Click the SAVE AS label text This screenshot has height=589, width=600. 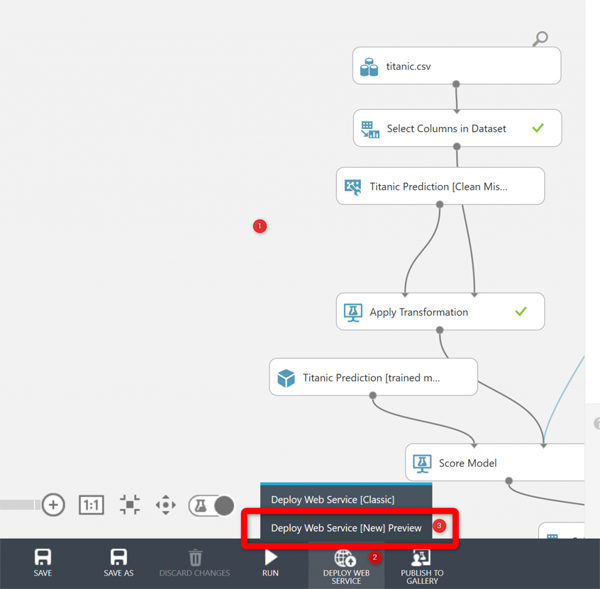[x=119, y=573]
